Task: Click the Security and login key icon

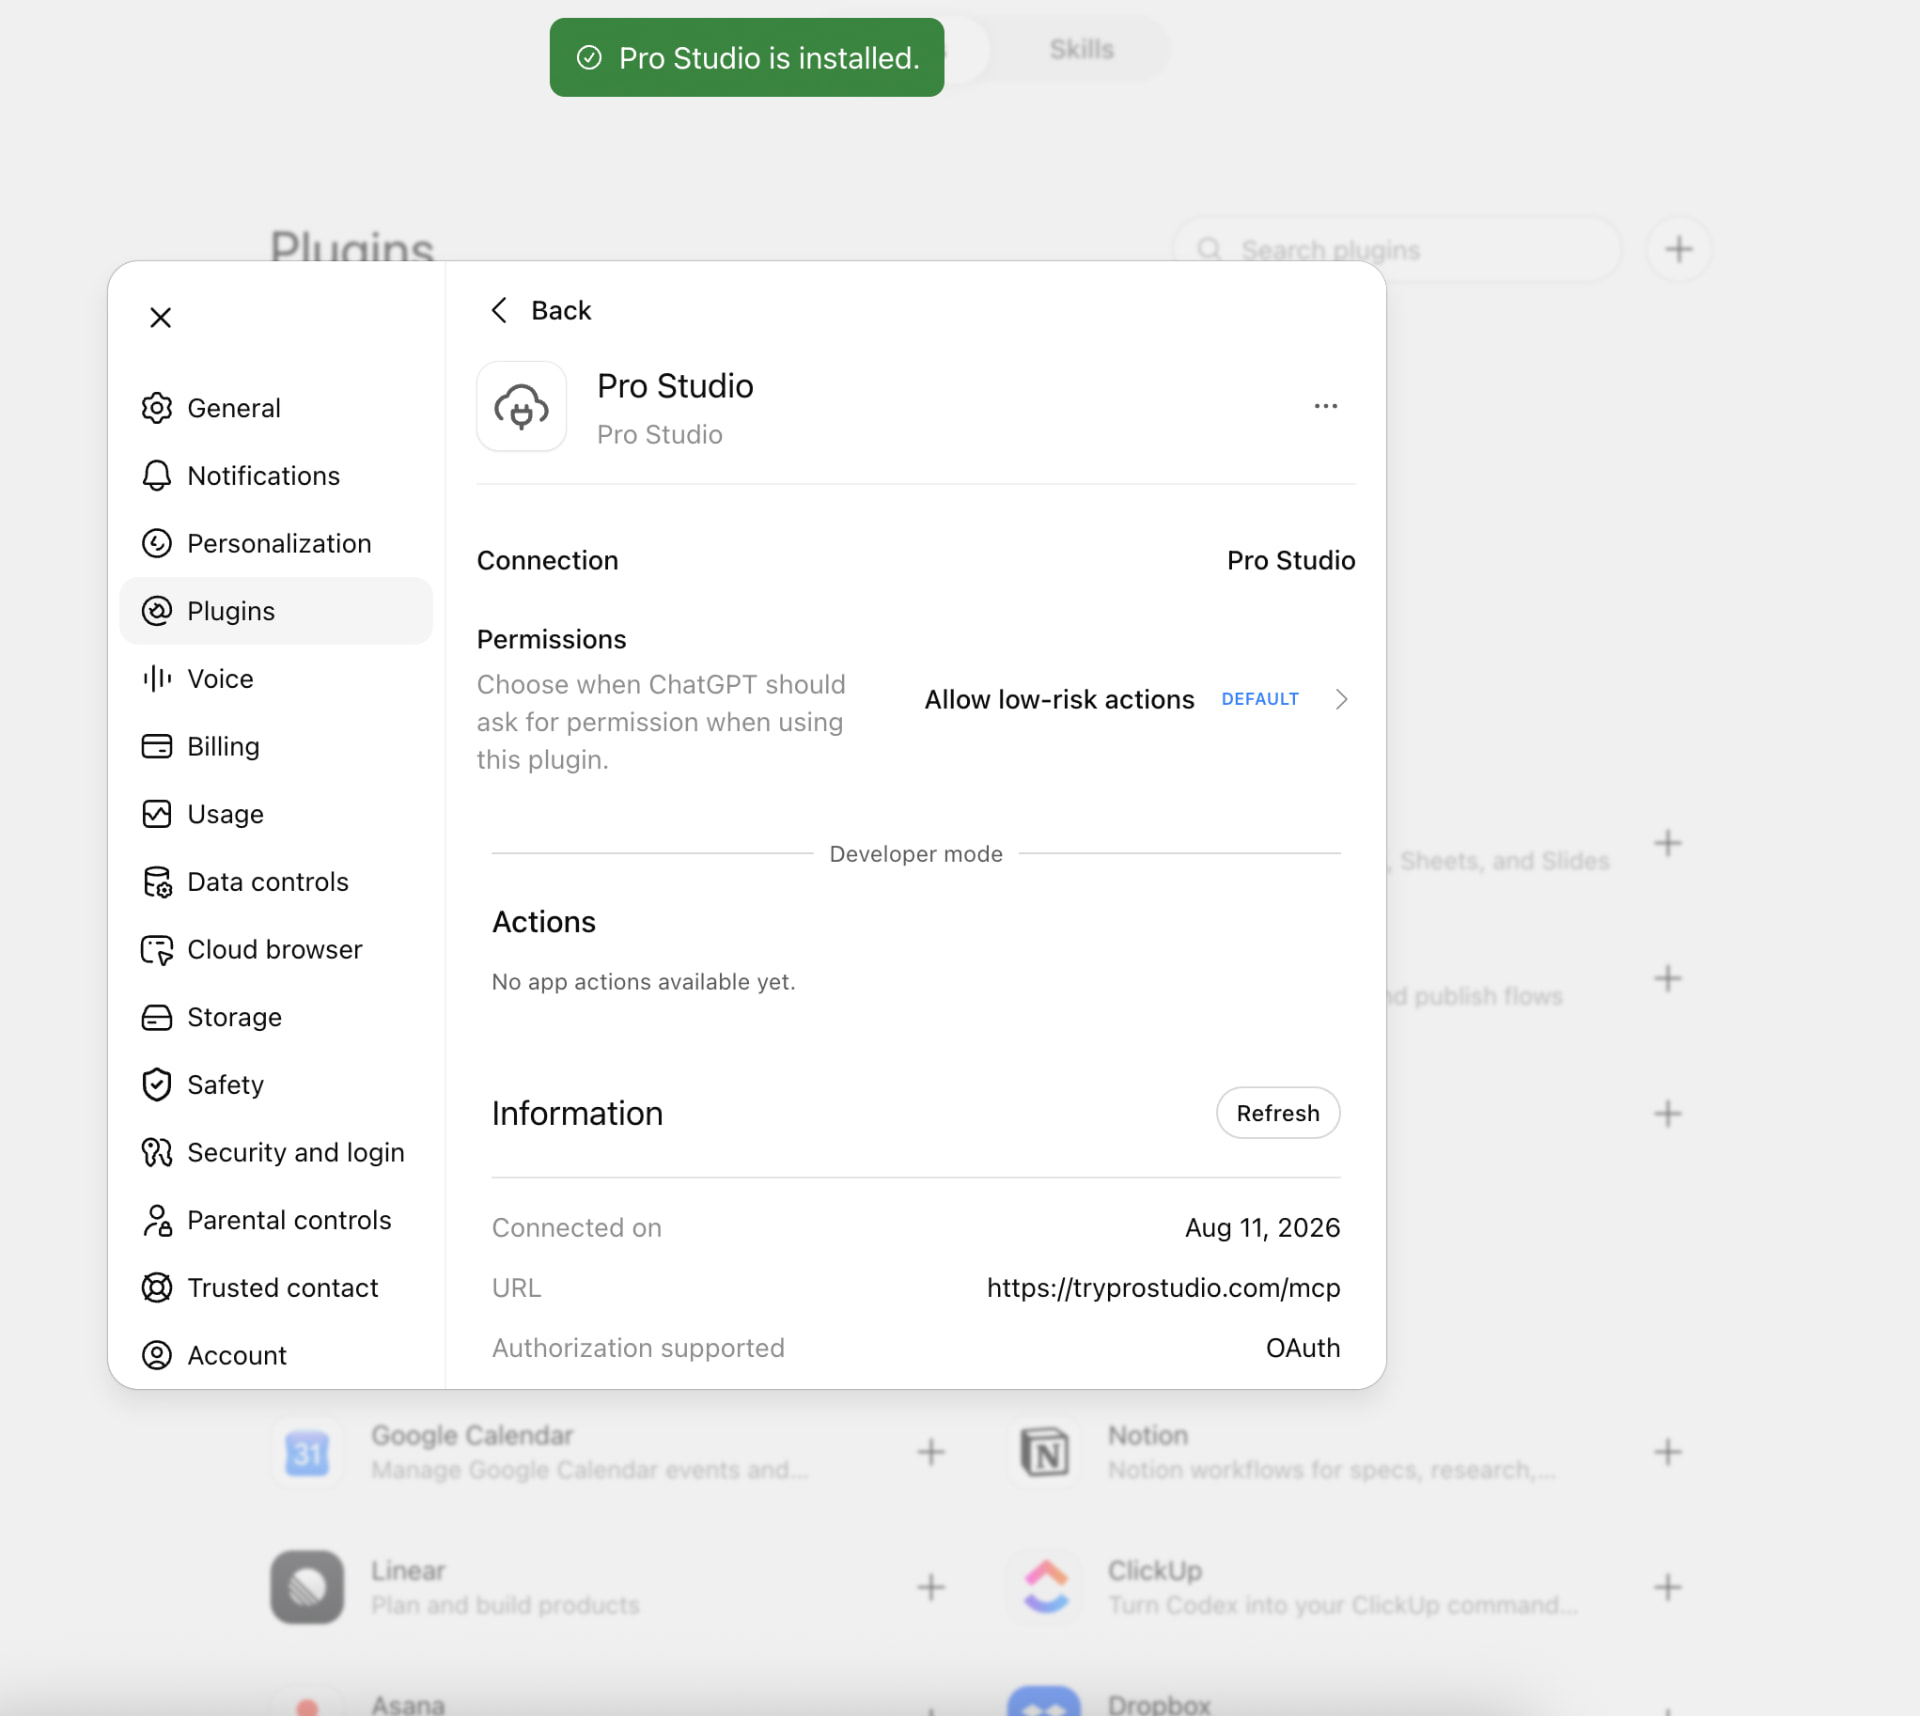Action: [x=157, y=1152]
